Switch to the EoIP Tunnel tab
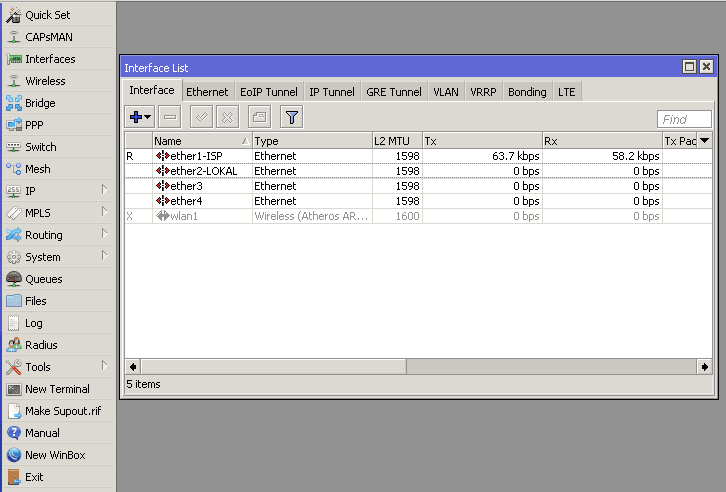Image resolution: width=726 pixels, height=492 pixels. 269,92
